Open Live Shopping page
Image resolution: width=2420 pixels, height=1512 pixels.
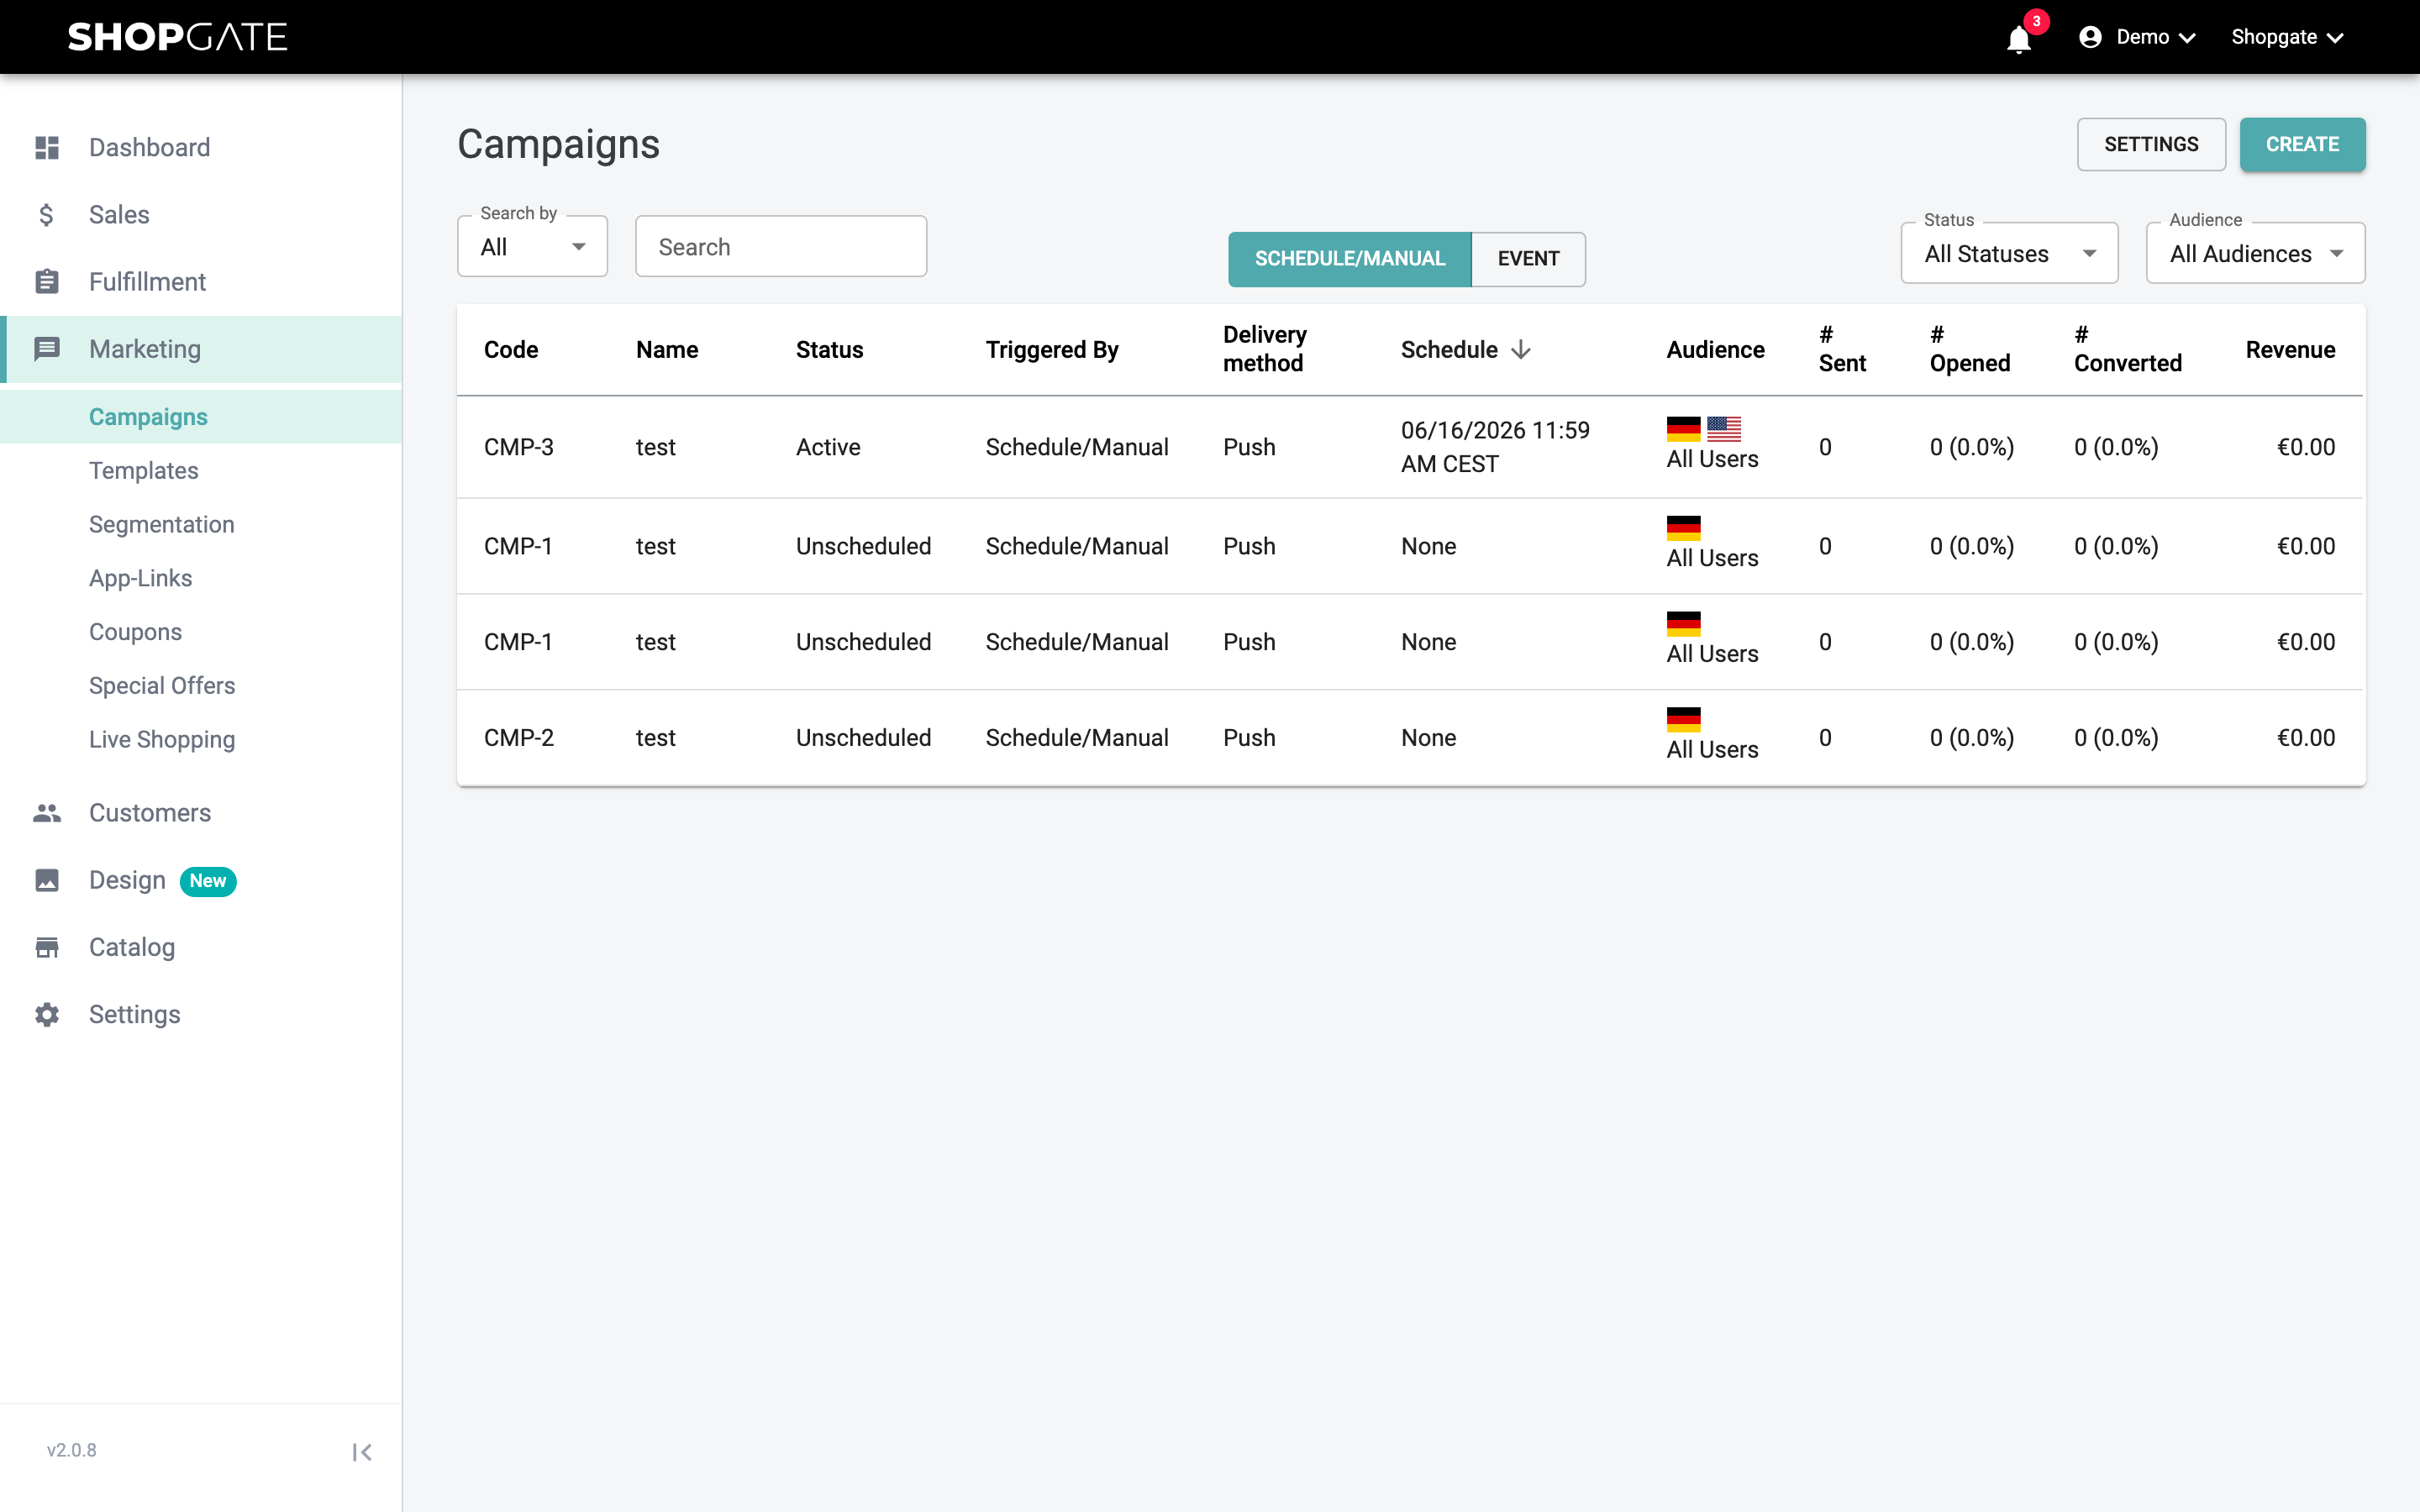[x=161, y=740]
